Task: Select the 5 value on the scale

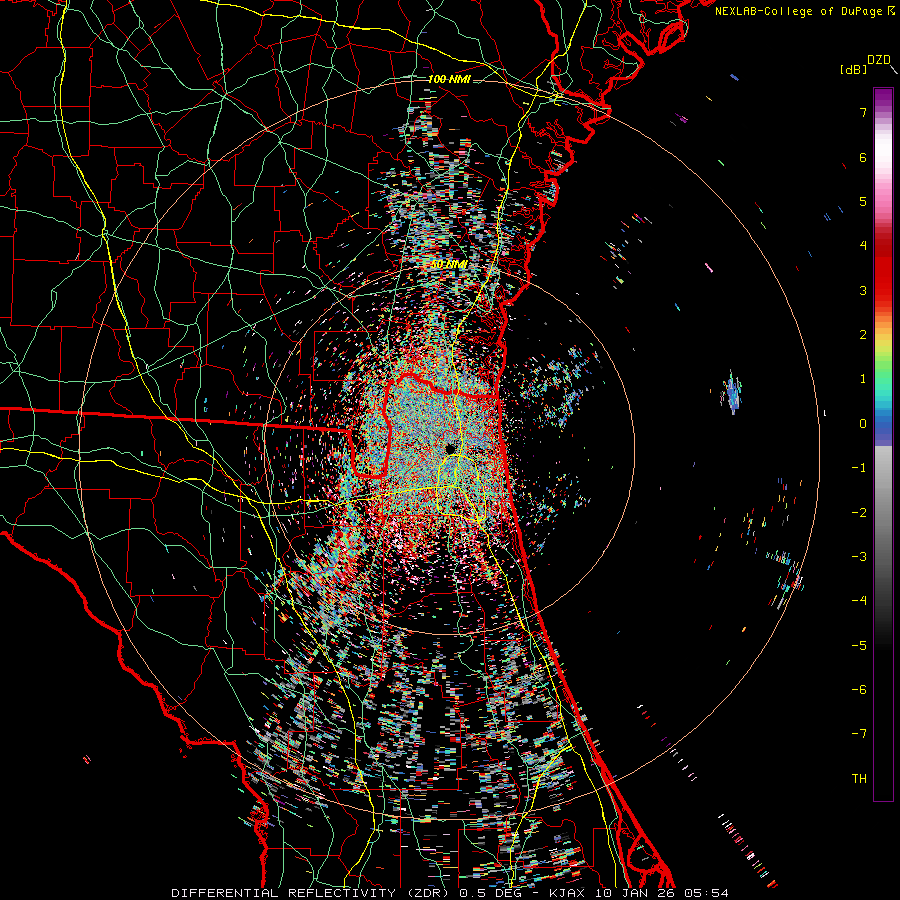Action: pyautogui.click(x=863, y=201)
